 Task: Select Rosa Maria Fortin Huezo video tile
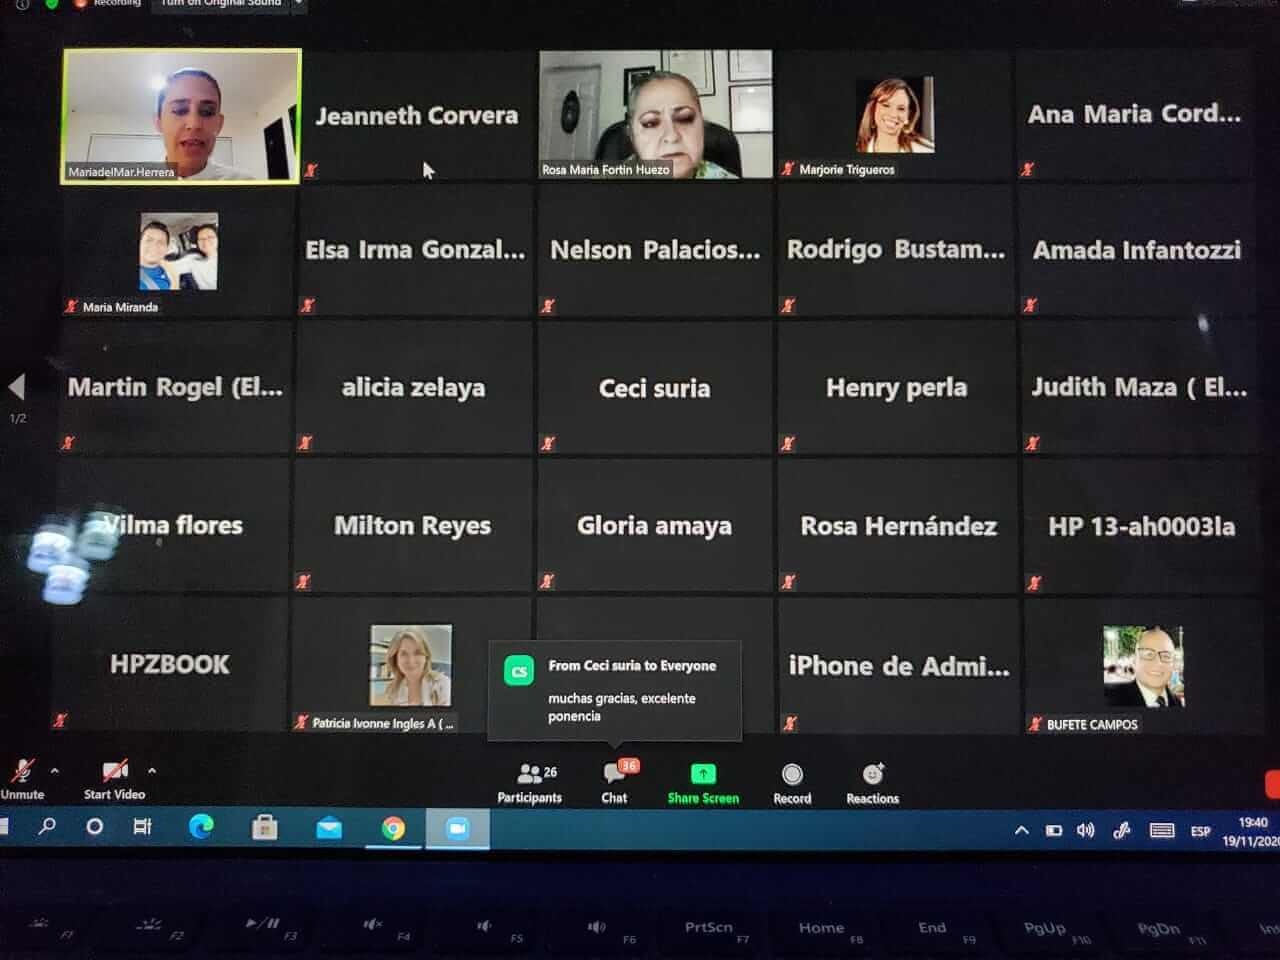(656, 114)
